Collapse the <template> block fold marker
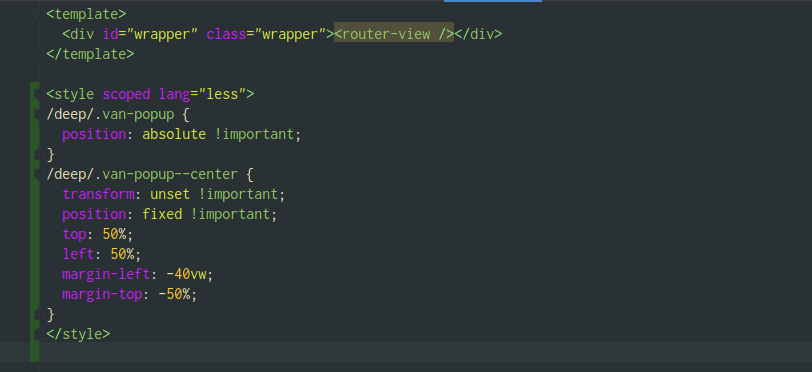812x372 pixels. point(39,15)
